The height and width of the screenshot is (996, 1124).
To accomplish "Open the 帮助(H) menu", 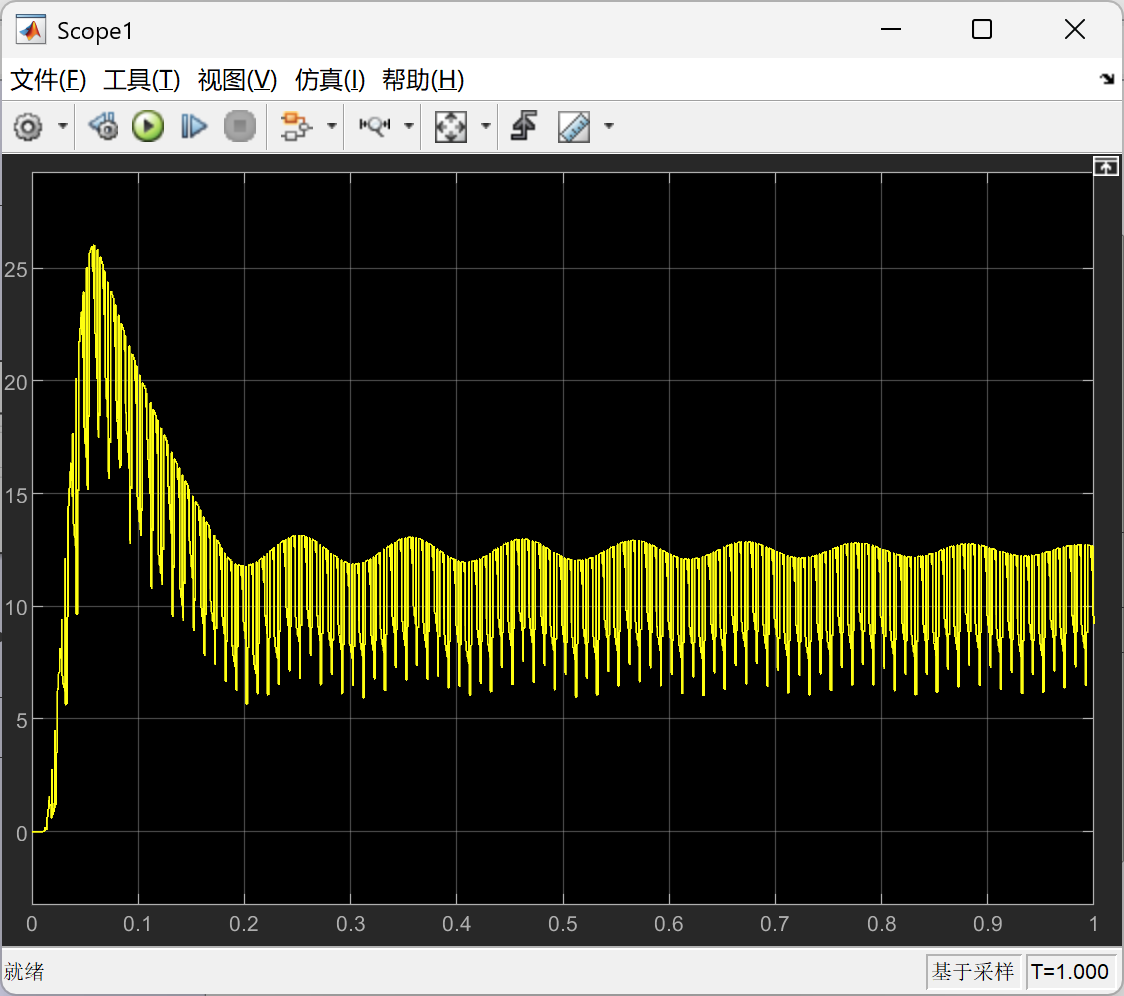I will pyautogui.click(x=423, y=80).
